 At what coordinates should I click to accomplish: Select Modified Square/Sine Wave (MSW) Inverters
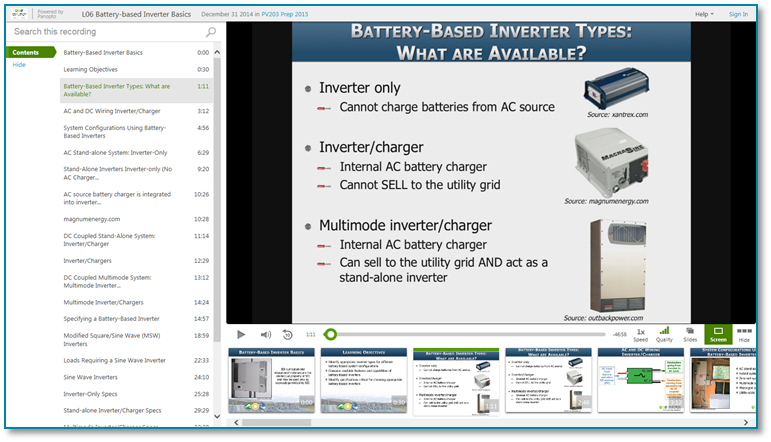[136, 340]
